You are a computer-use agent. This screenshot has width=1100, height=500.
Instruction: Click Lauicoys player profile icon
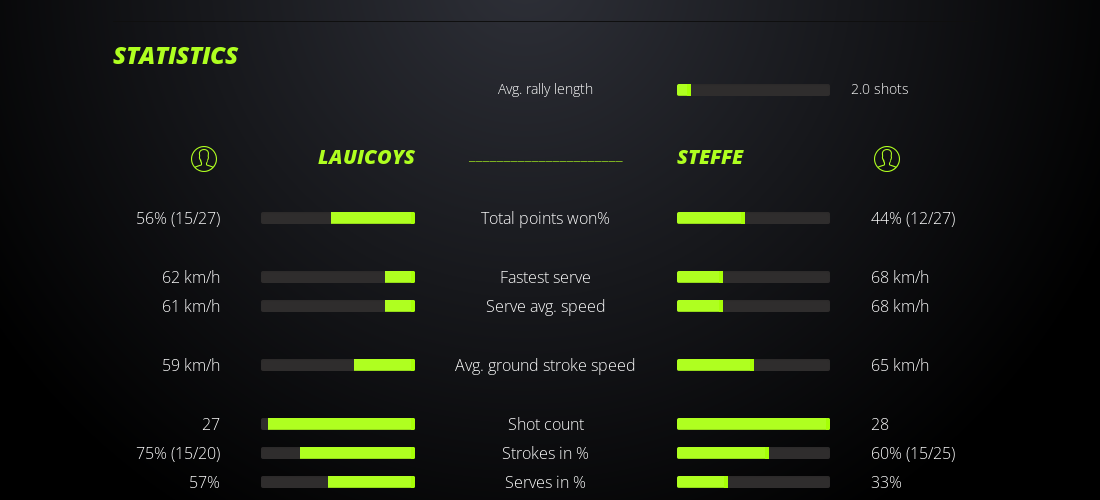(x=204, y=158)
